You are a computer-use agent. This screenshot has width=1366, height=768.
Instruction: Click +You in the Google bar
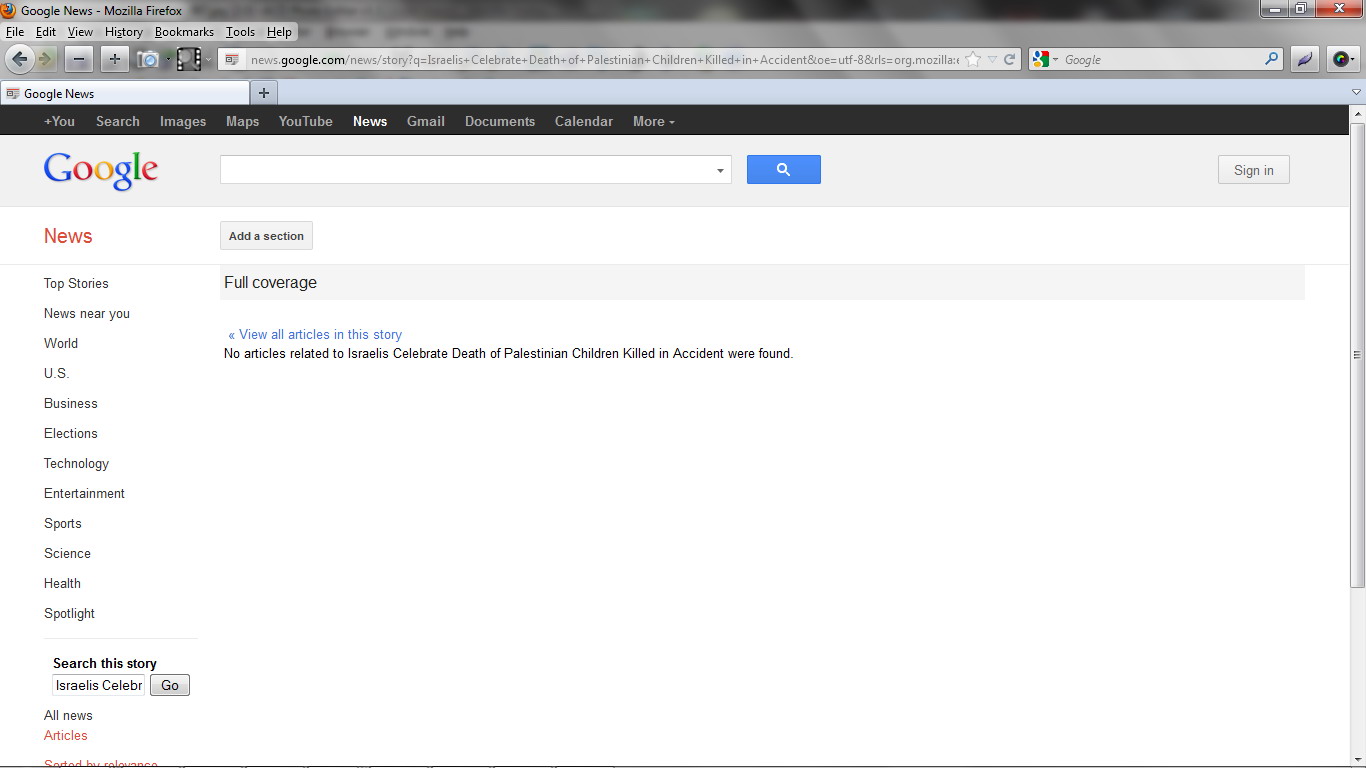(59, 121)
